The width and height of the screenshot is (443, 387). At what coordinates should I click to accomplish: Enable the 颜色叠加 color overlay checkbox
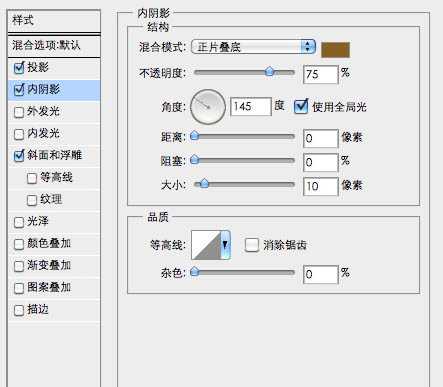(x=19, y=244)
